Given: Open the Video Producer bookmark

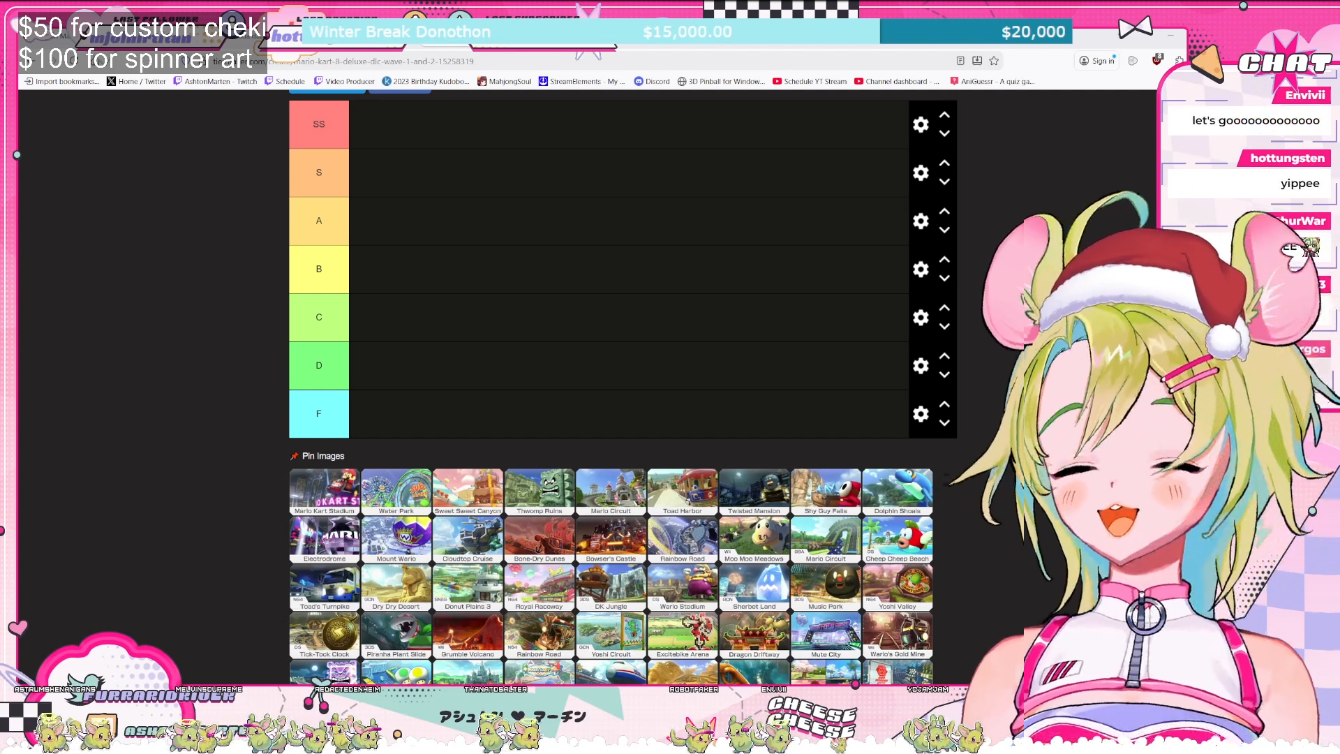Looking at the screenshot, I should pyautogui.click(x=344, y=81).
